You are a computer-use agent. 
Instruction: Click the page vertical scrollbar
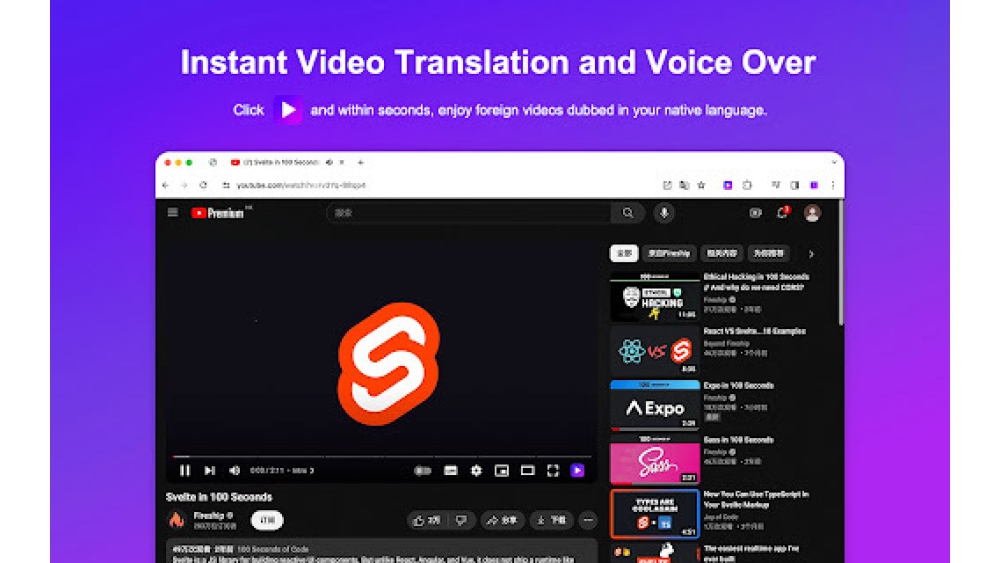coord(841,263)
